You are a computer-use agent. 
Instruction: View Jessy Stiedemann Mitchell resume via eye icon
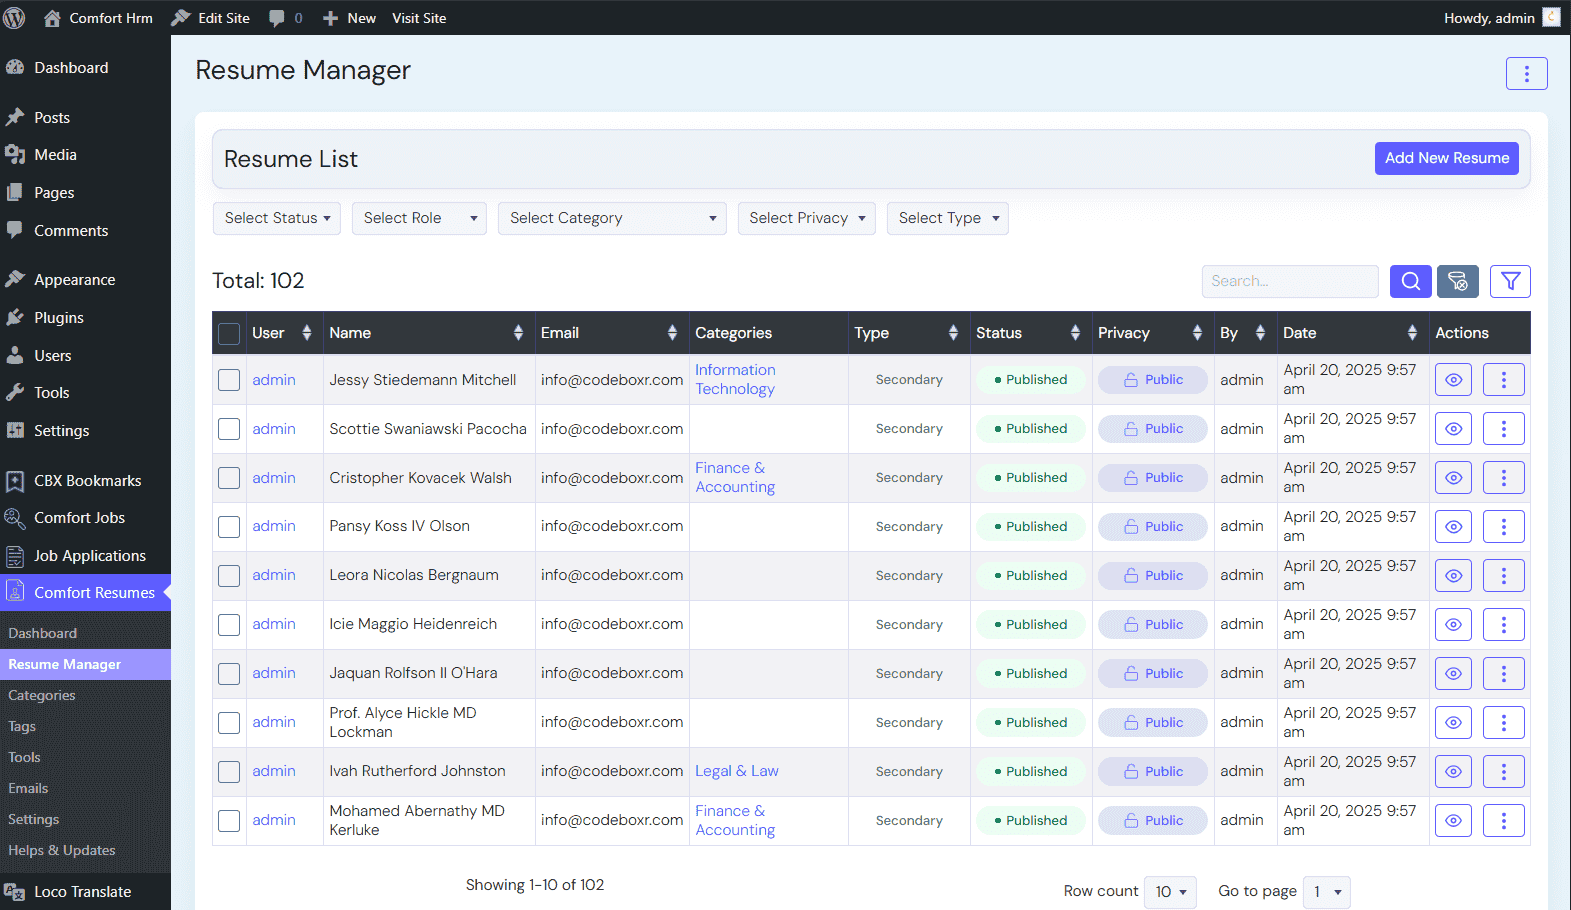click(x=1453, y=380)
